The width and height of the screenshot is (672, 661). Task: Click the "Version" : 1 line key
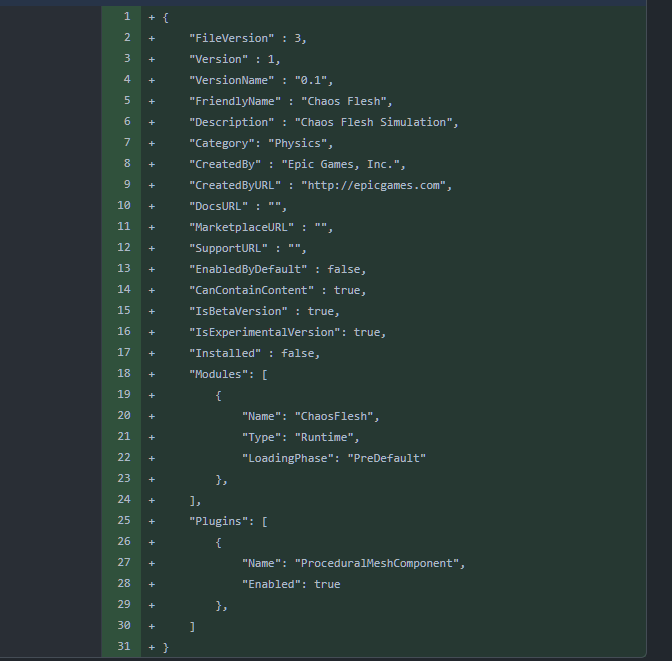coord(218,59)
